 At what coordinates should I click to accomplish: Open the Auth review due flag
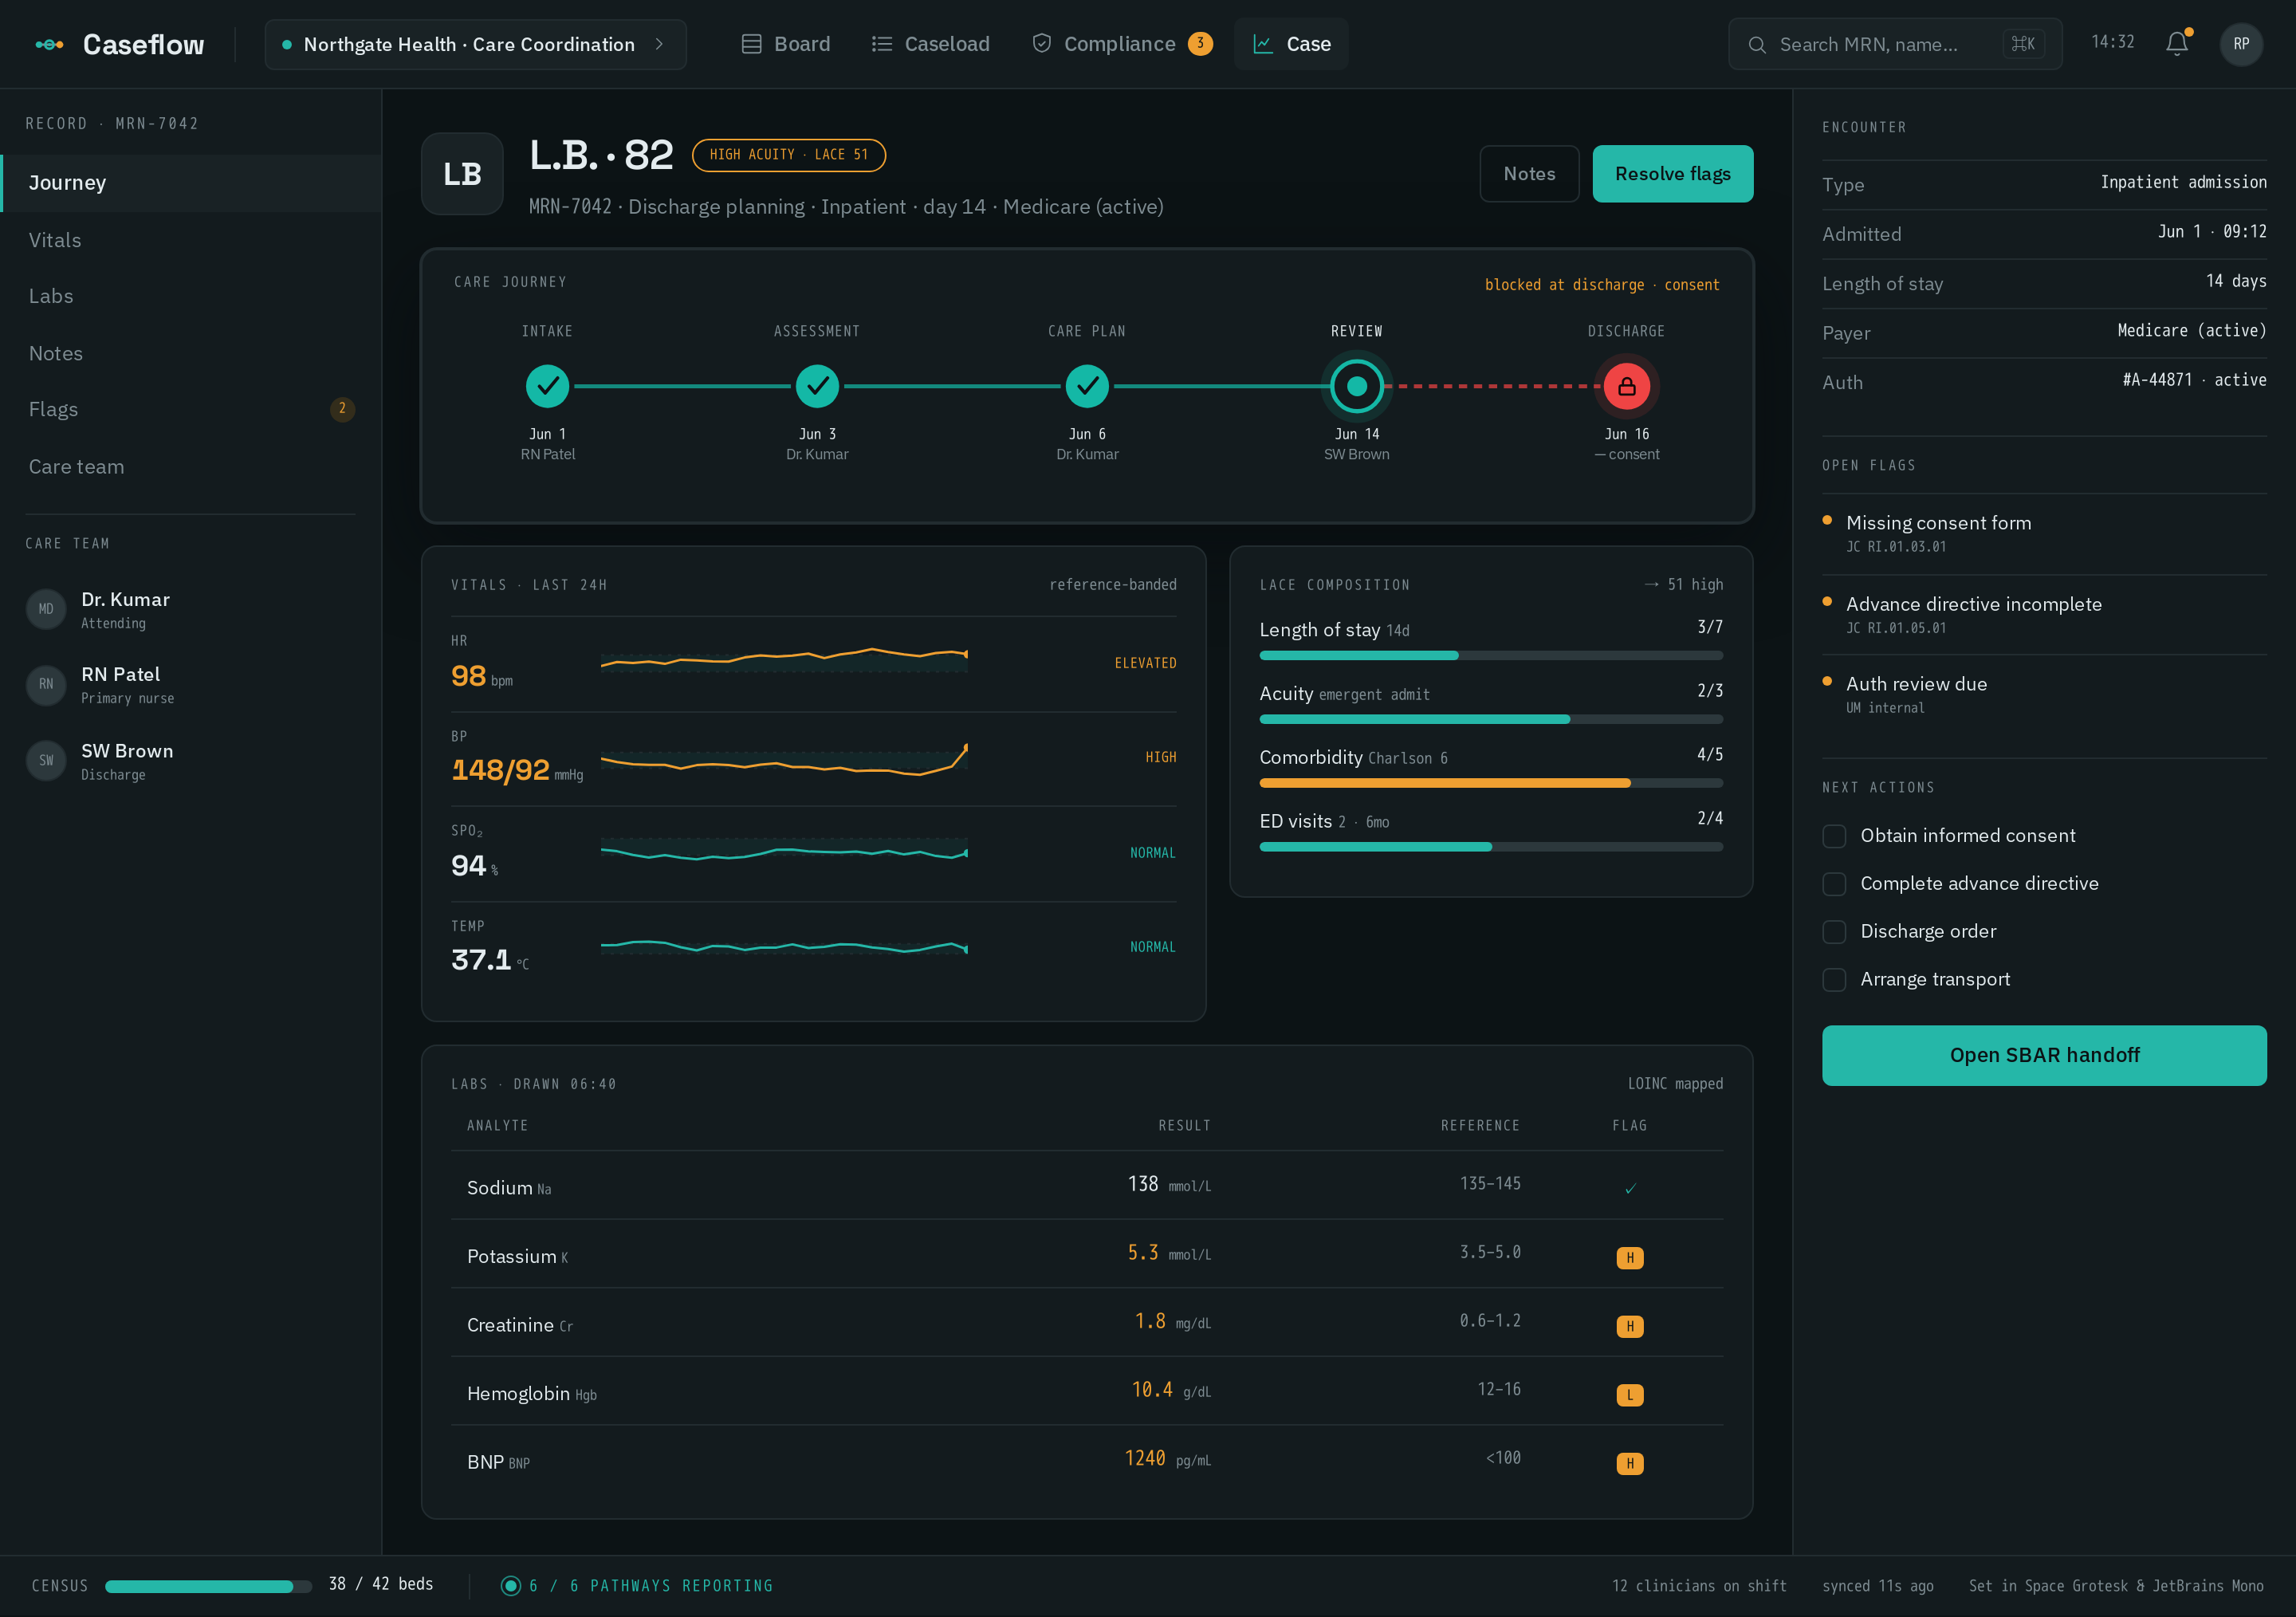[2044, 695]
